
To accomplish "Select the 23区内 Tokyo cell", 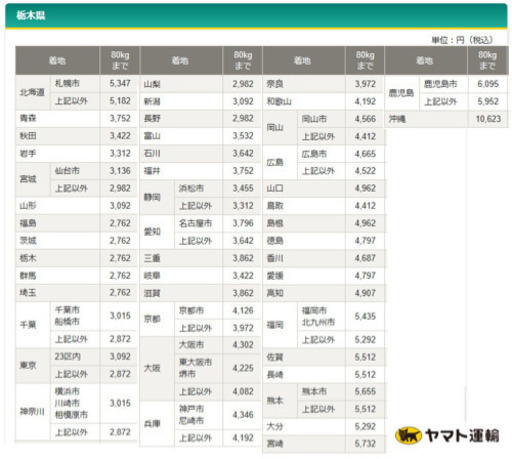I will pyautogui.click(x=75, y=356).
